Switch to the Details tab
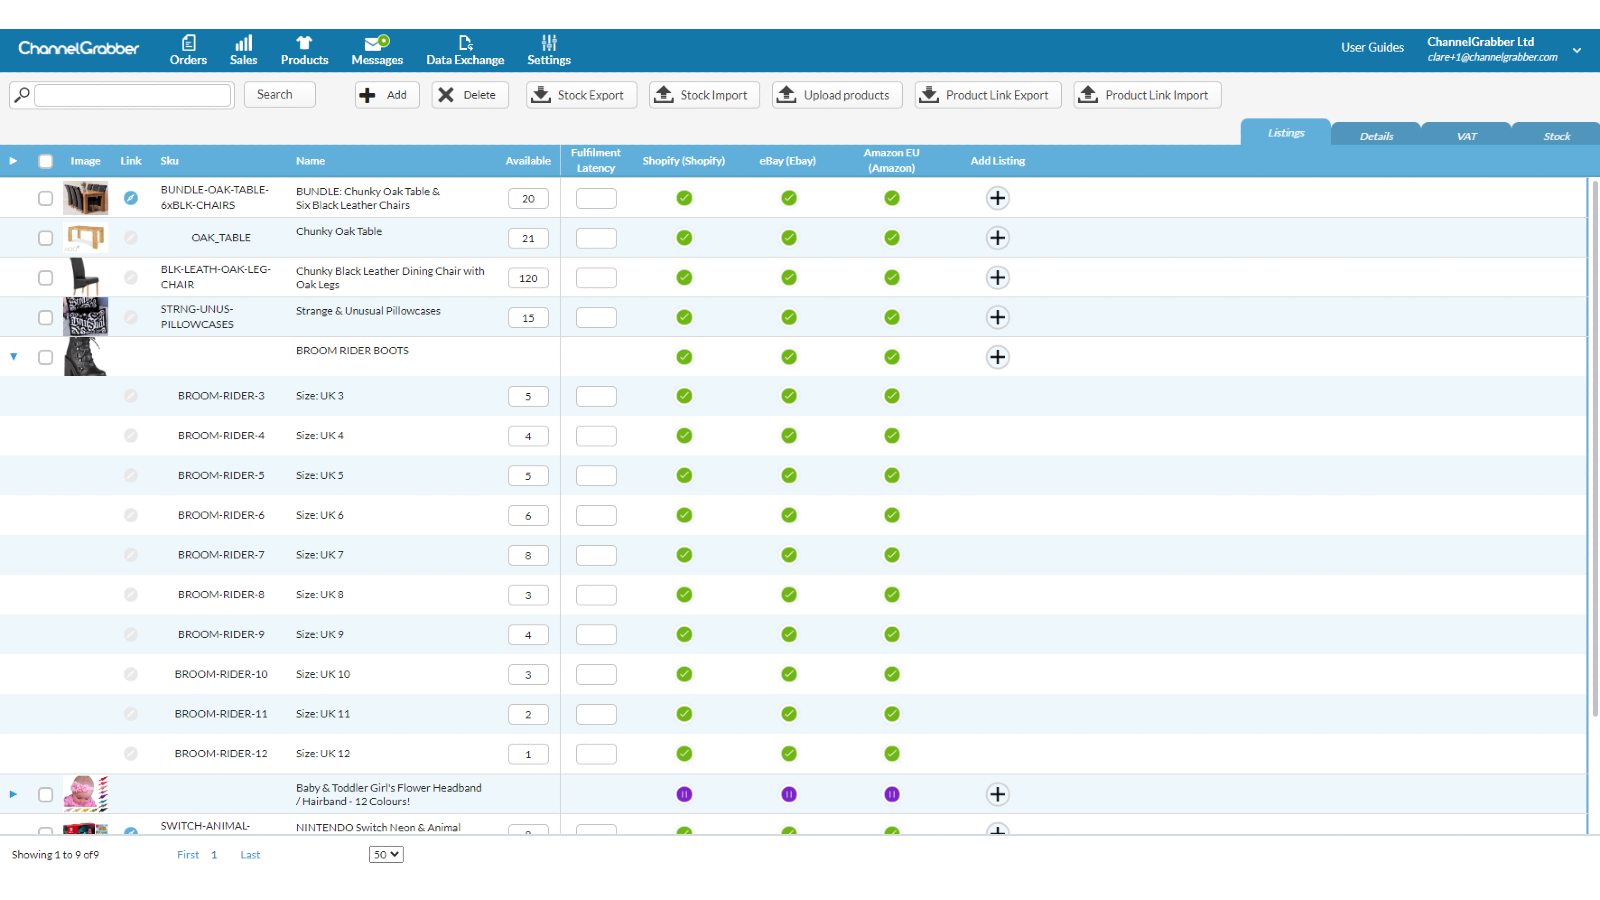 (x=1376, y=136)
